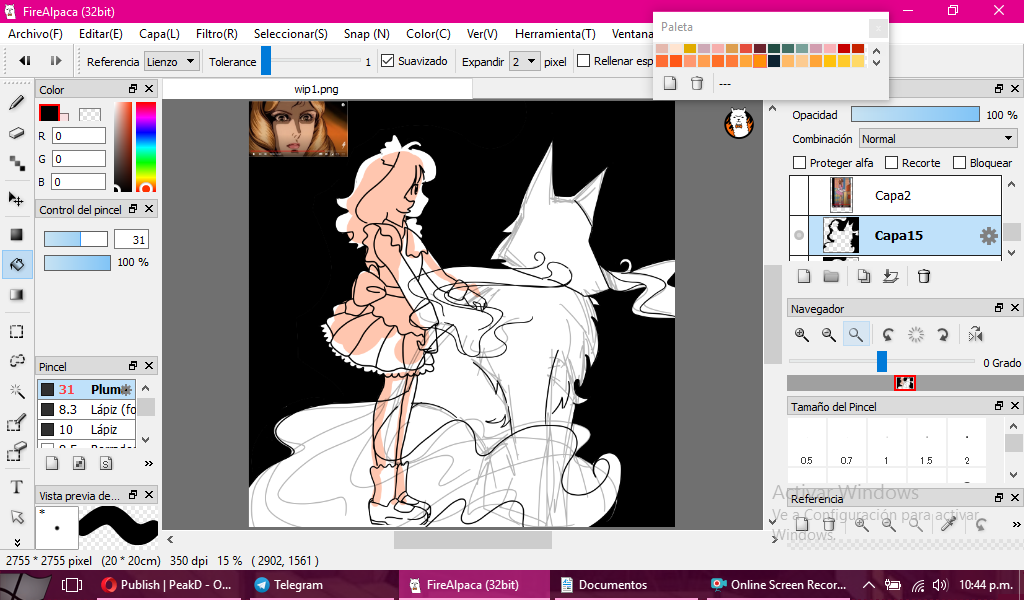
Task: Select the Move tool
Action: point(17,199)
